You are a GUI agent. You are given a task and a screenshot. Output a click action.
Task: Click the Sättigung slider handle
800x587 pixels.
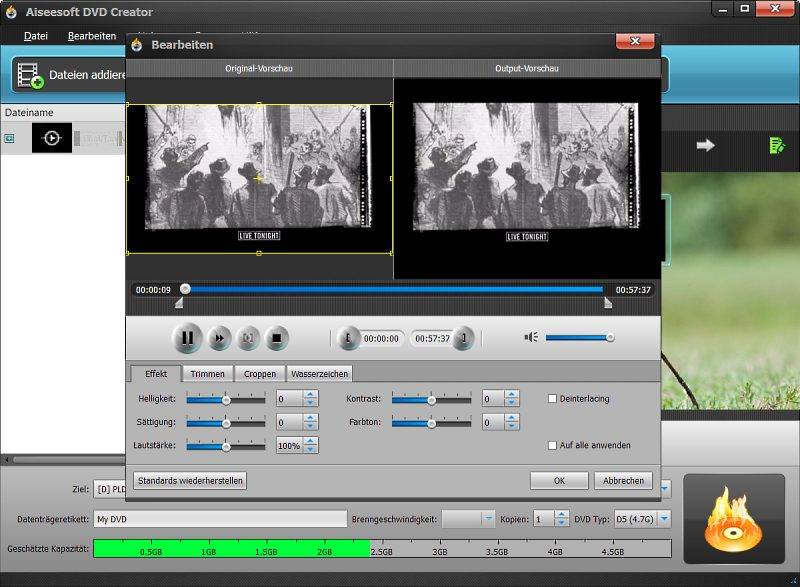click(226, 423)
